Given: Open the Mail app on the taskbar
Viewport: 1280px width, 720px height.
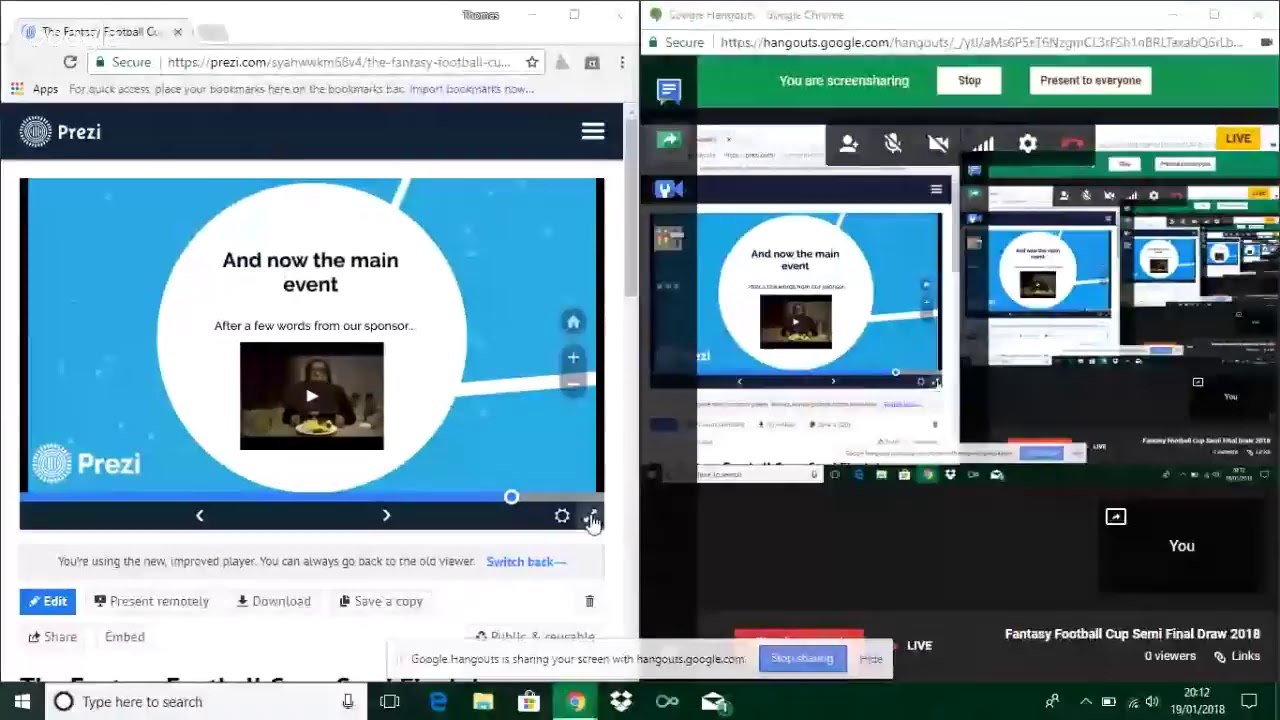Looking at the screenshot, I should tap(713, 702).
